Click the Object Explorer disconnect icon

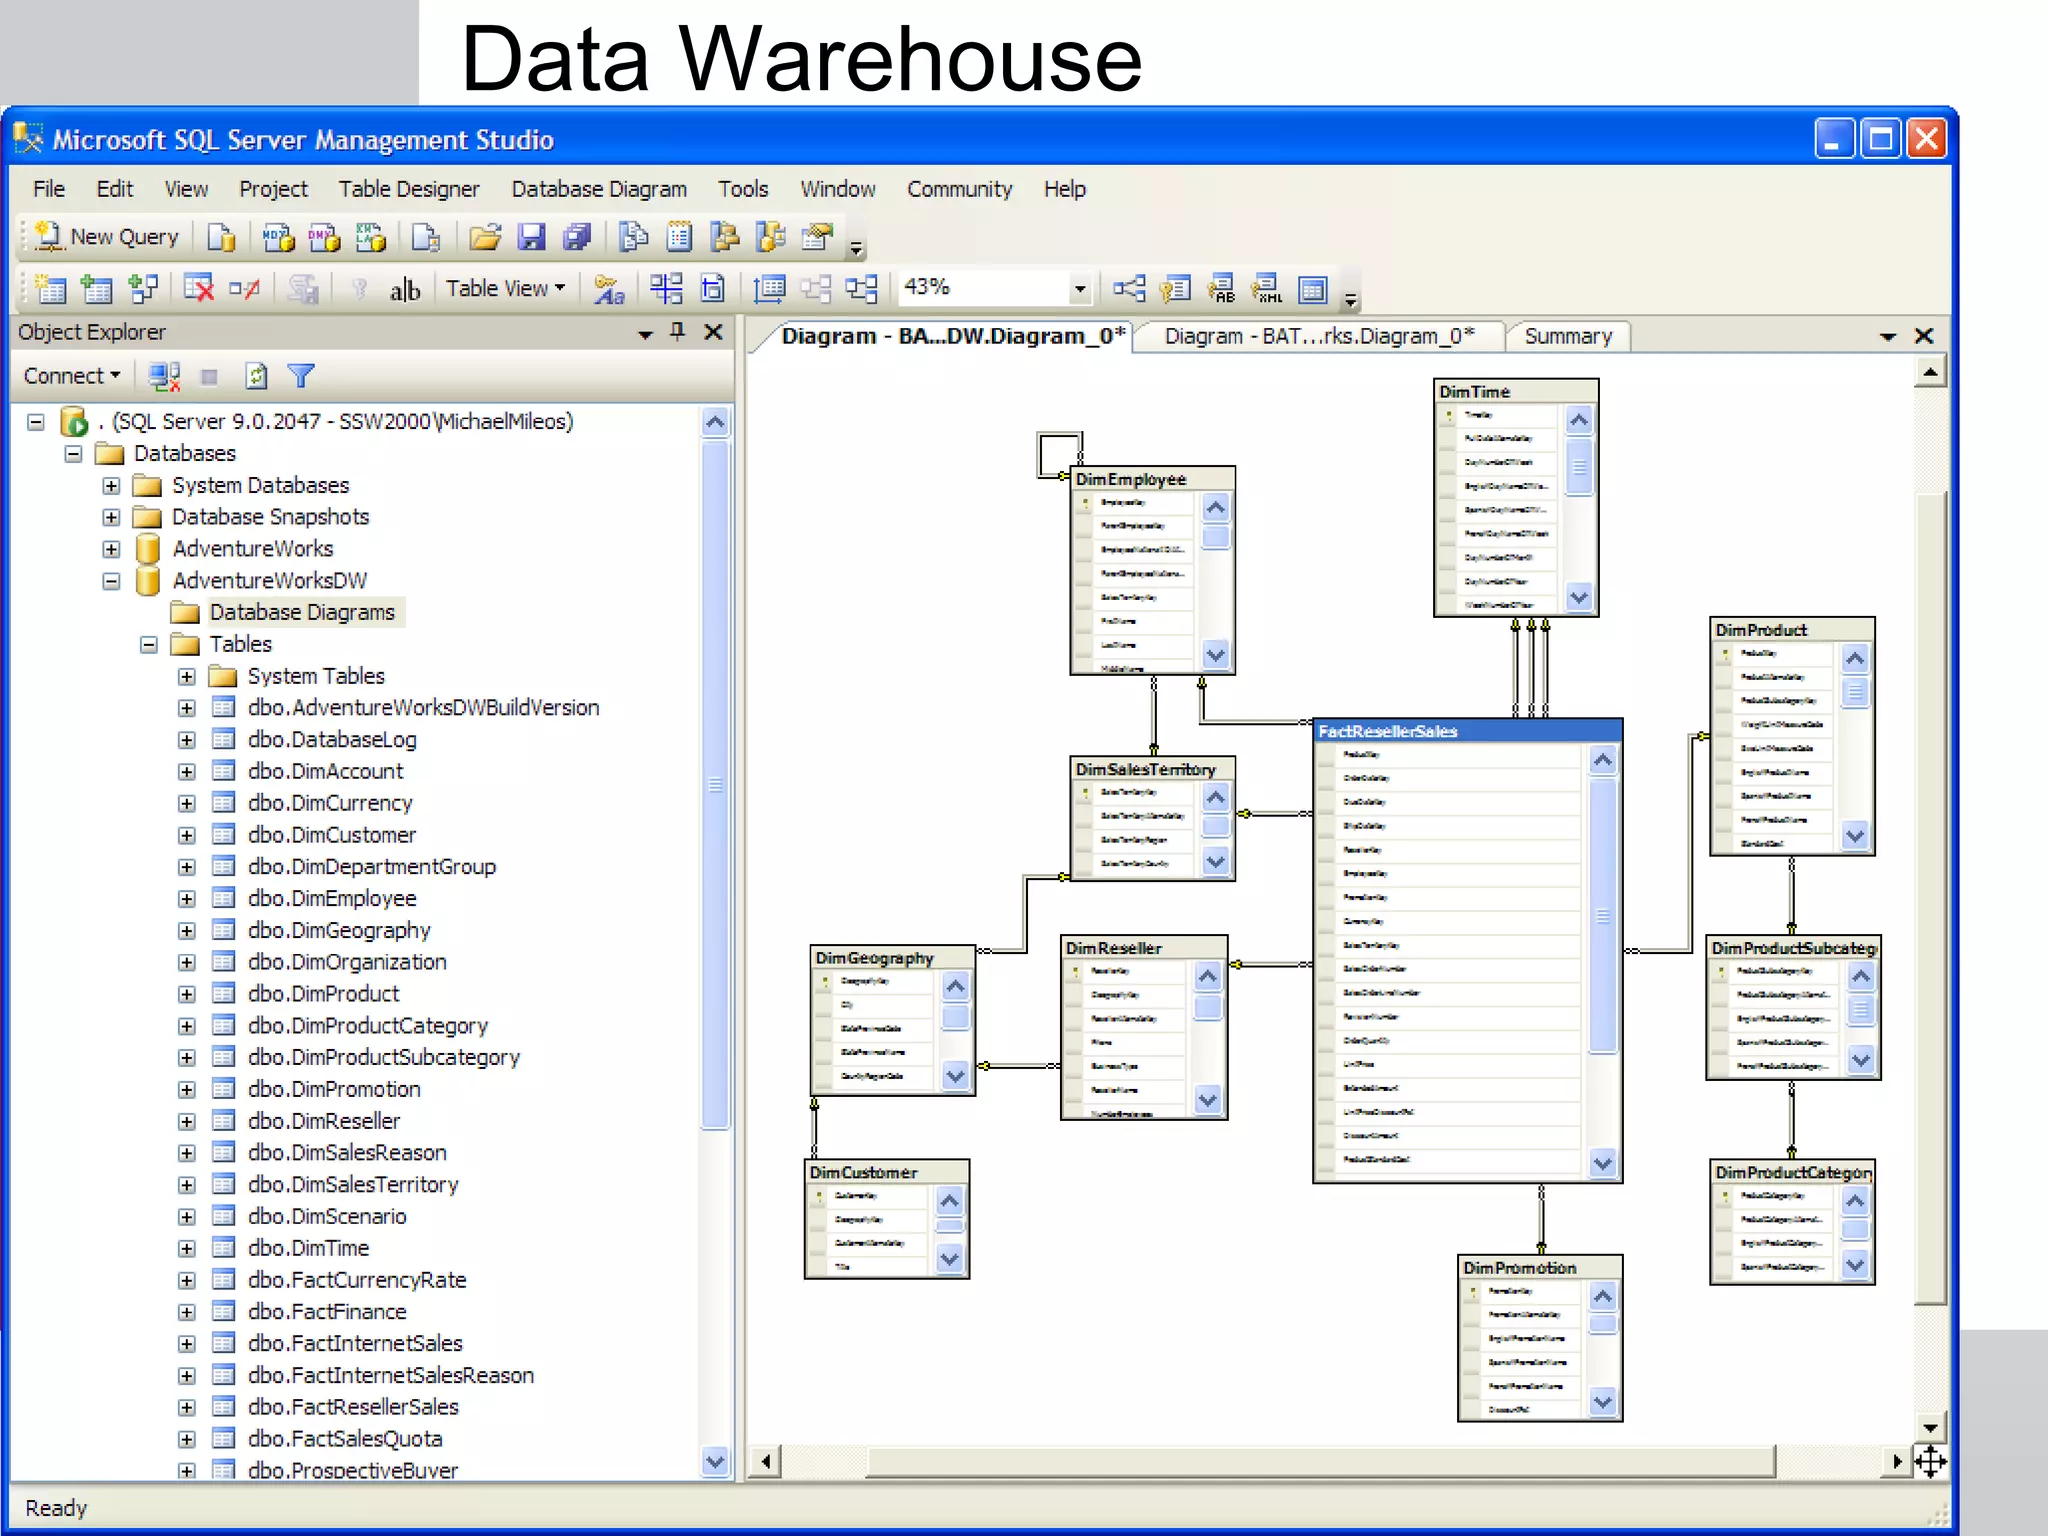(x=164, y=376)
